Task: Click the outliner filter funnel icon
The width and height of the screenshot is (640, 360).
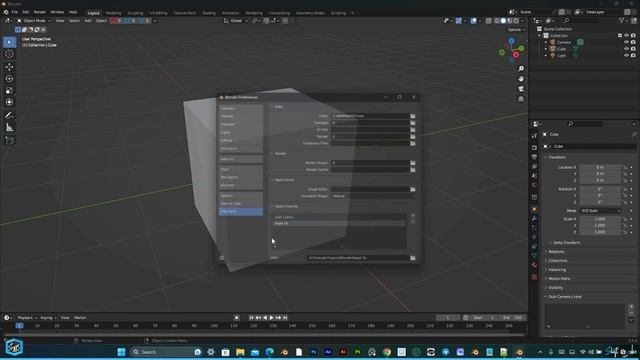Action: [622, 20]
